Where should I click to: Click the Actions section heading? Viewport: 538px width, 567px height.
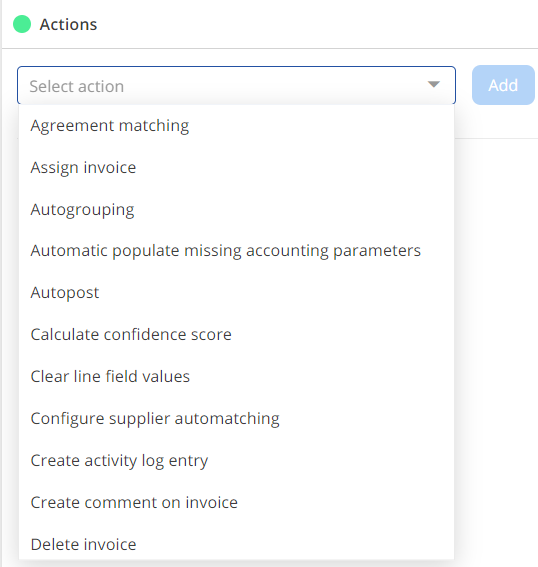(68, 25)
